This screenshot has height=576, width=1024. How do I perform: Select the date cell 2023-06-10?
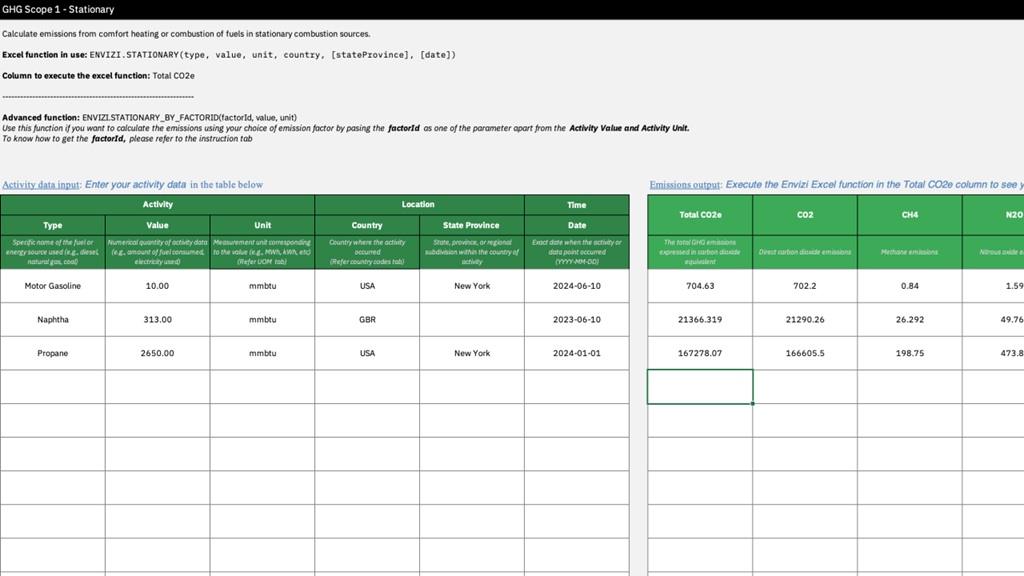(x=577, y=320)
